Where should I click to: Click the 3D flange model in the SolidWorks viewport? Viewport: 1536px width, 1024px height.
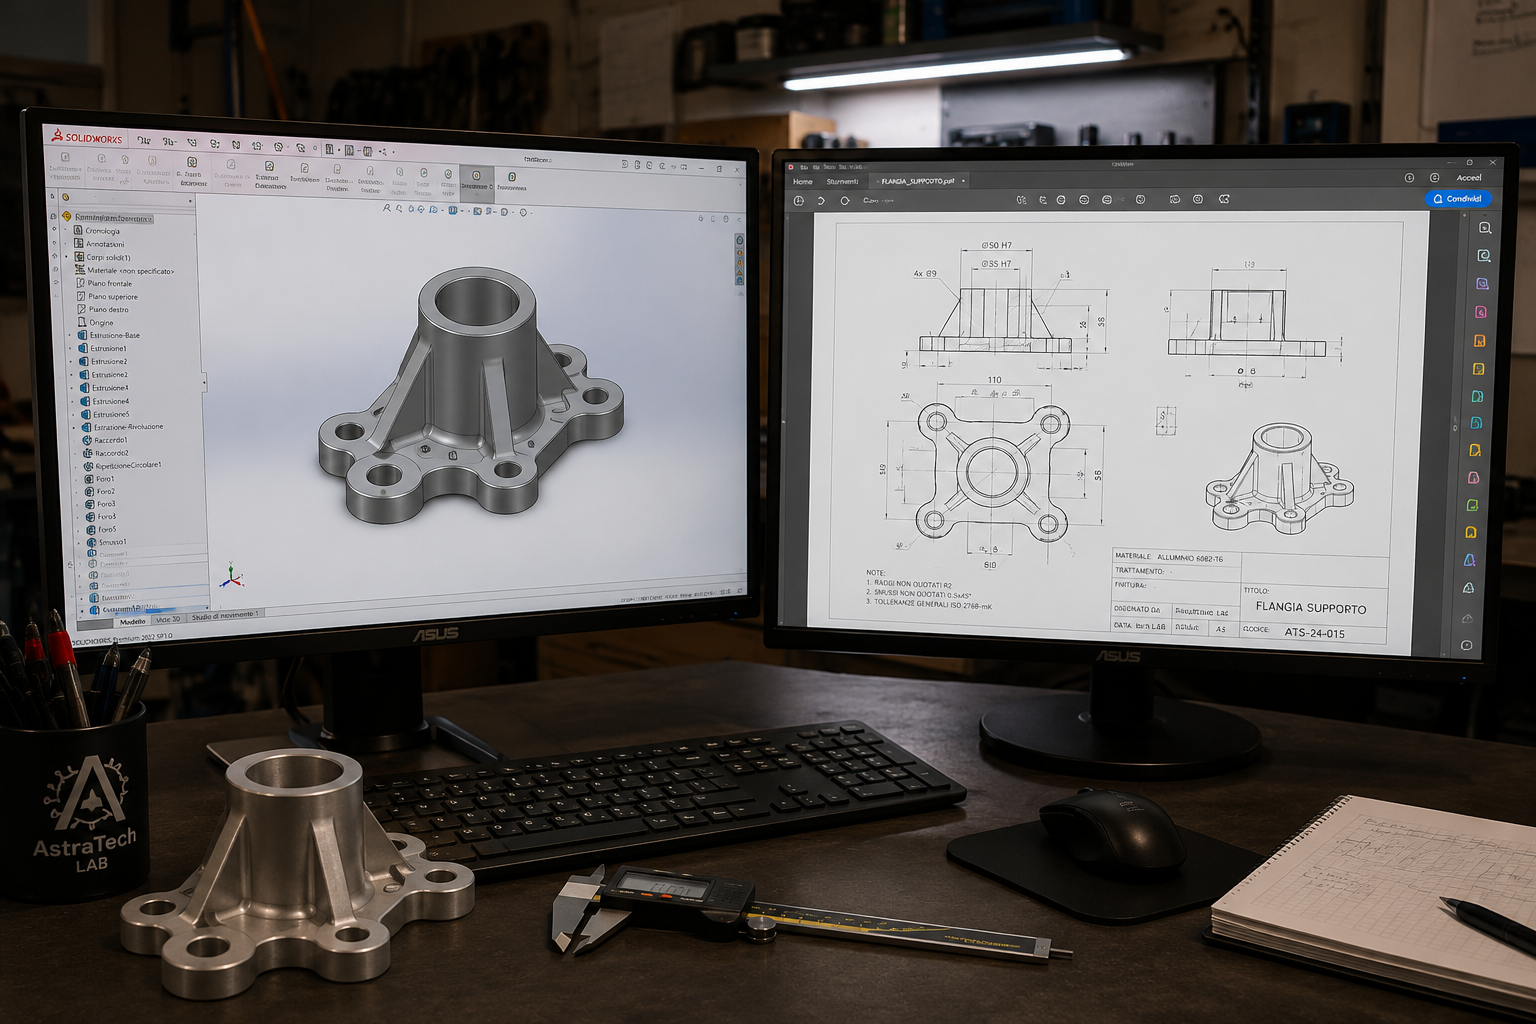tap(471, 394)
